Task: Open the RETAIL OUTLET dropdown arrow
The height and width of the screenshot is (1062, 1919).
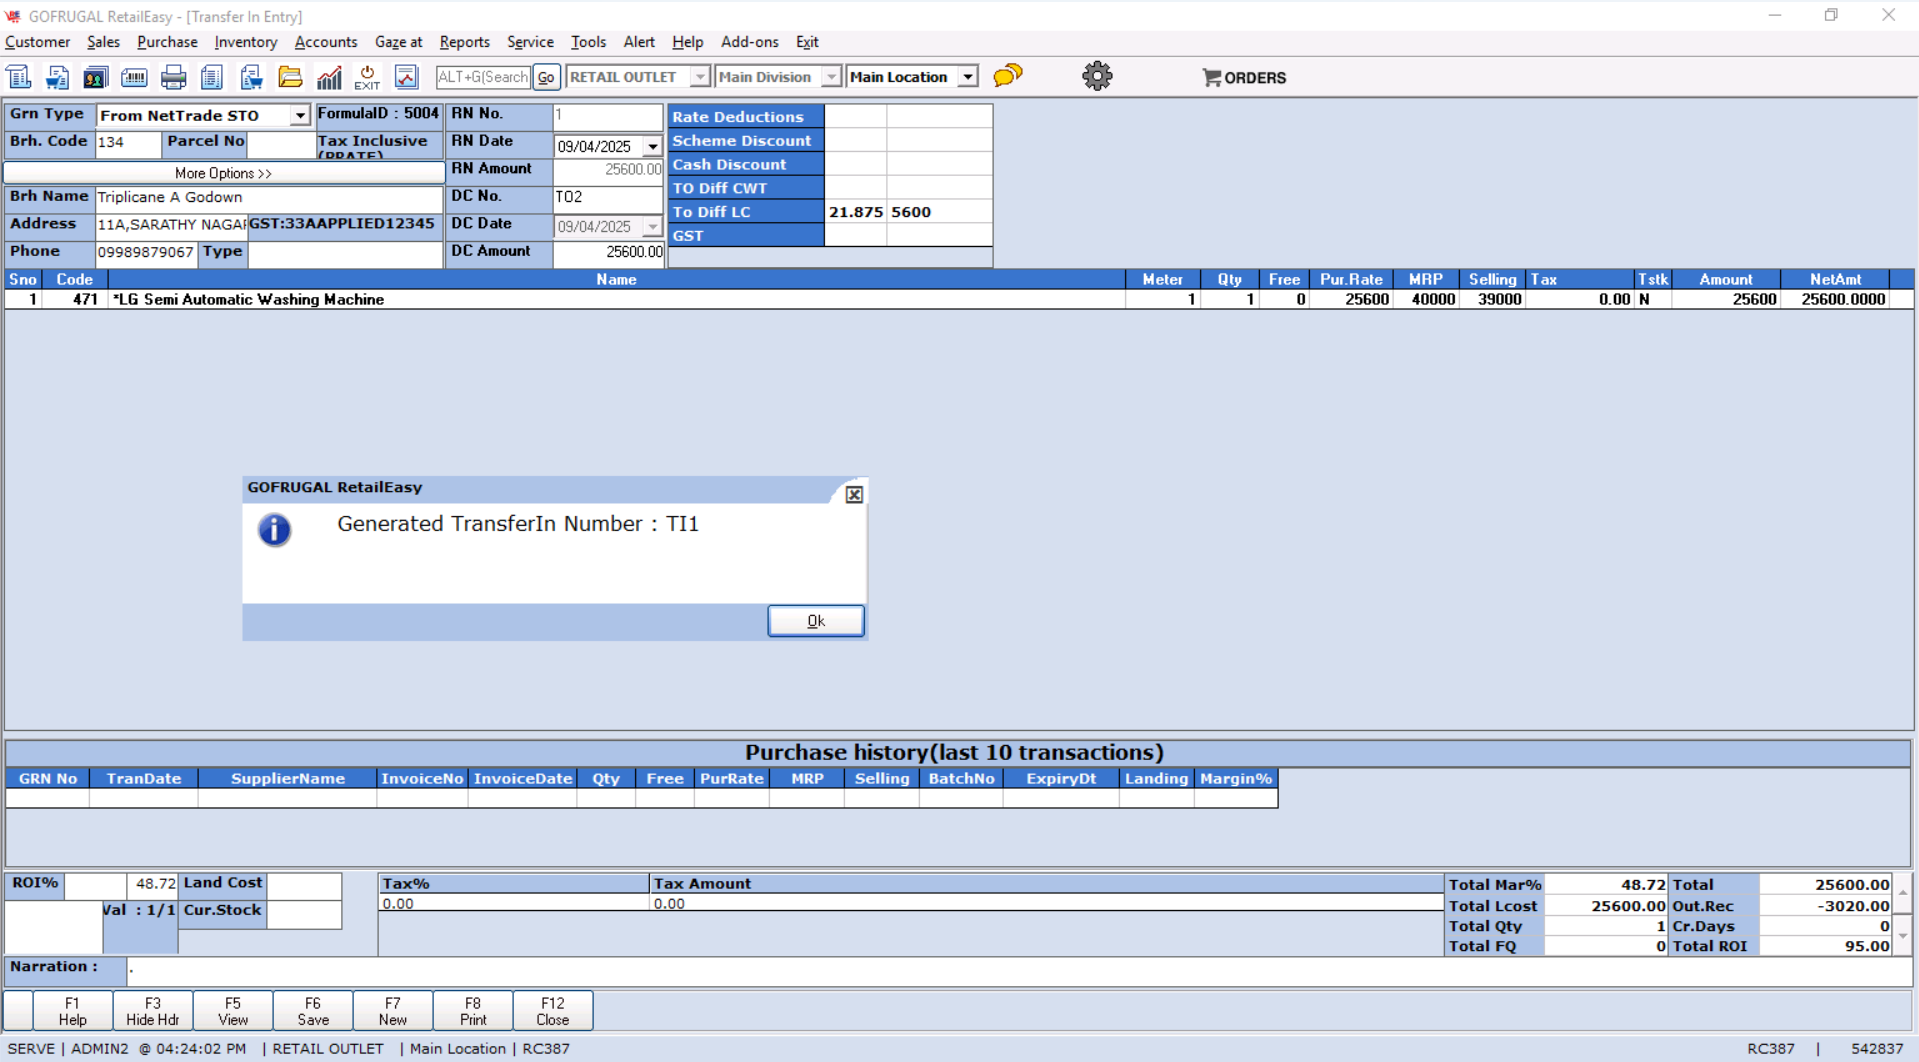Action: [700, 77]
